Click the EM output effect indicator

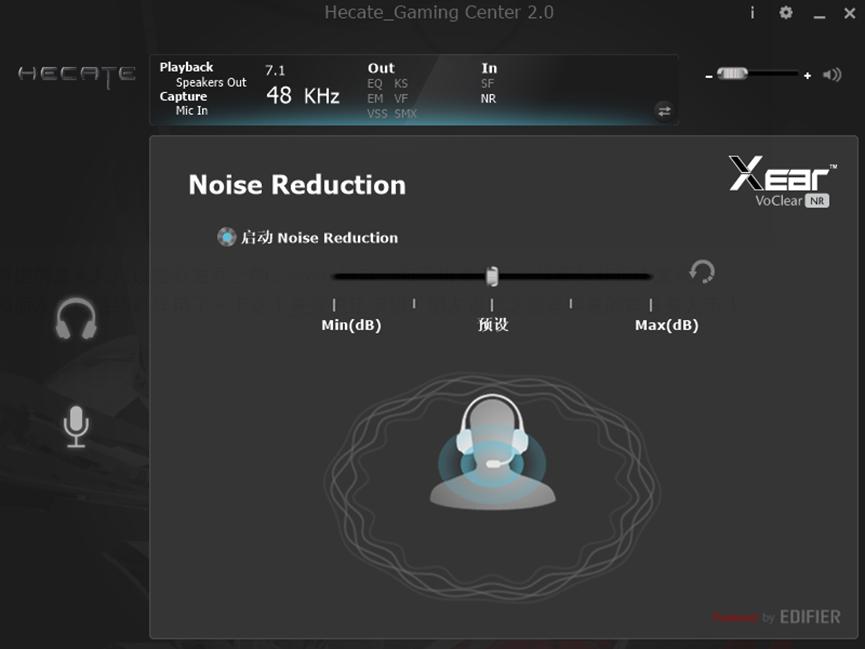click(375, 99)
